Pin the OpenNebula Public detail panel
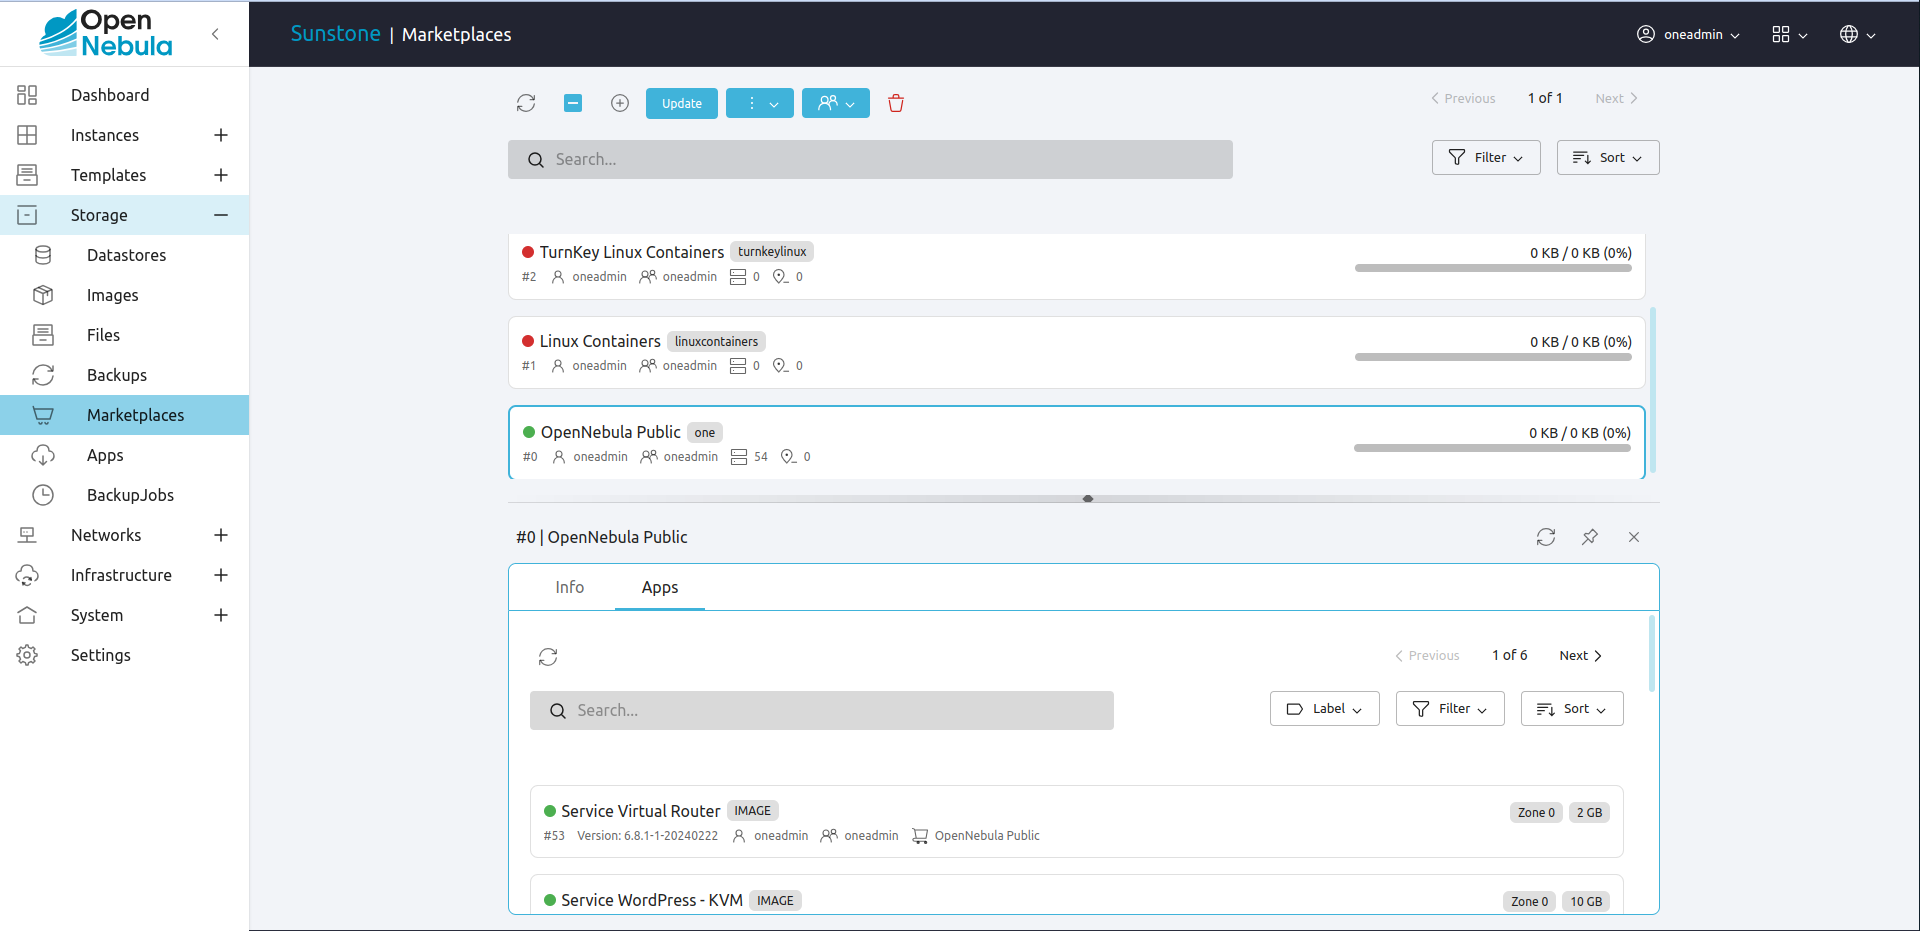Image resolution: width=1920 pixels, height=931 pixels. tap(1590, 537)
